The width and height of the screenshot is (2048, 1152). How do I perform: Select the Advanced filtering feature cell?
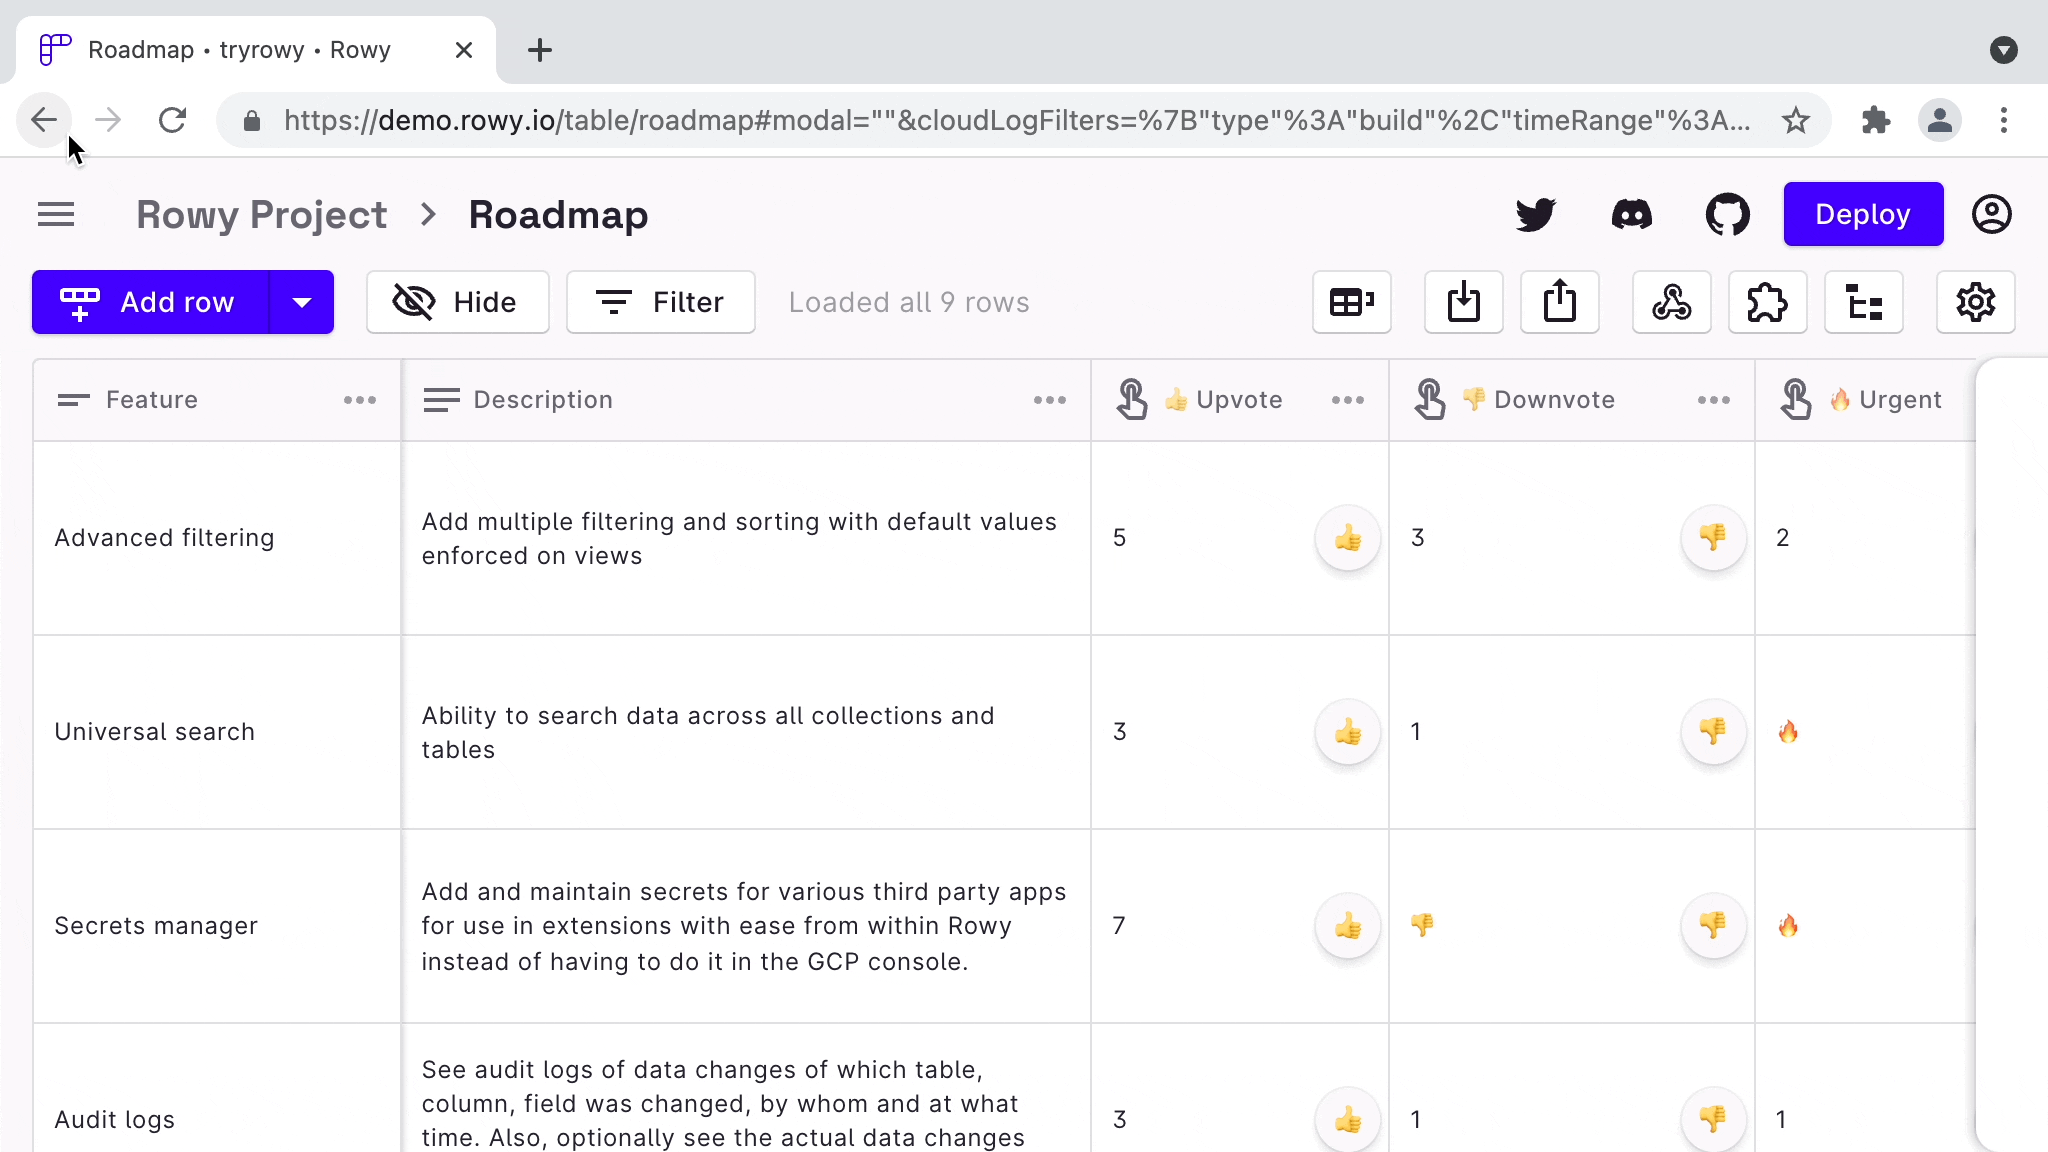click(x=217, y=538)
